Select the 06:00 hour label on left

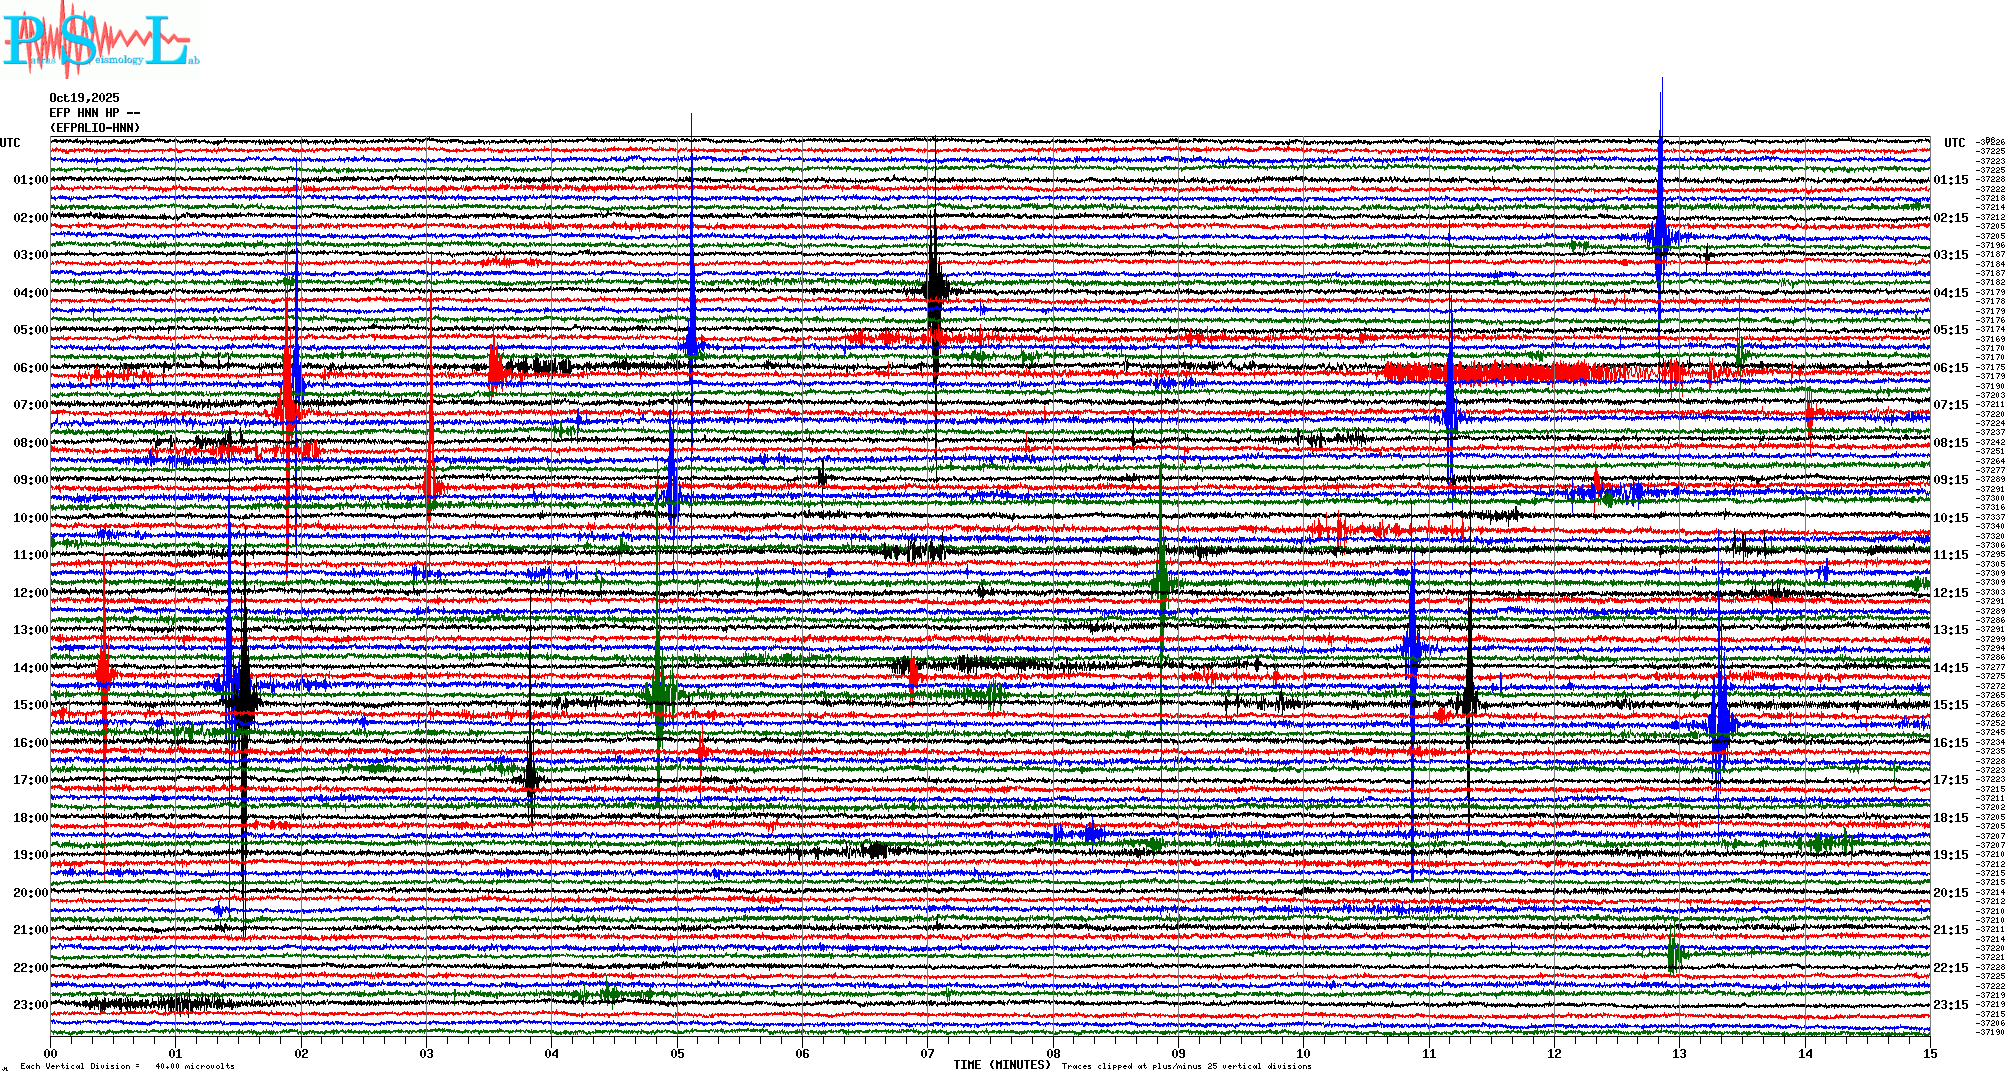click(x=30, y=368)
